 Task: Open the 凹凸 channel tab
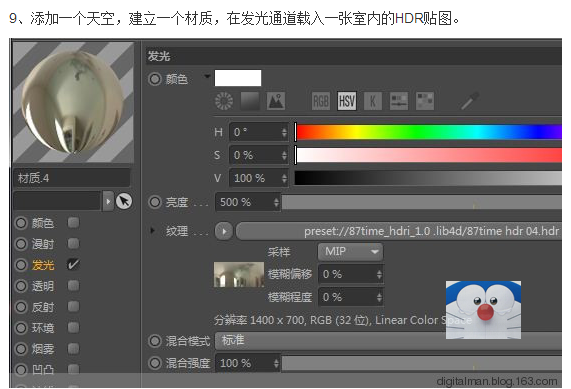pos(43,370)
